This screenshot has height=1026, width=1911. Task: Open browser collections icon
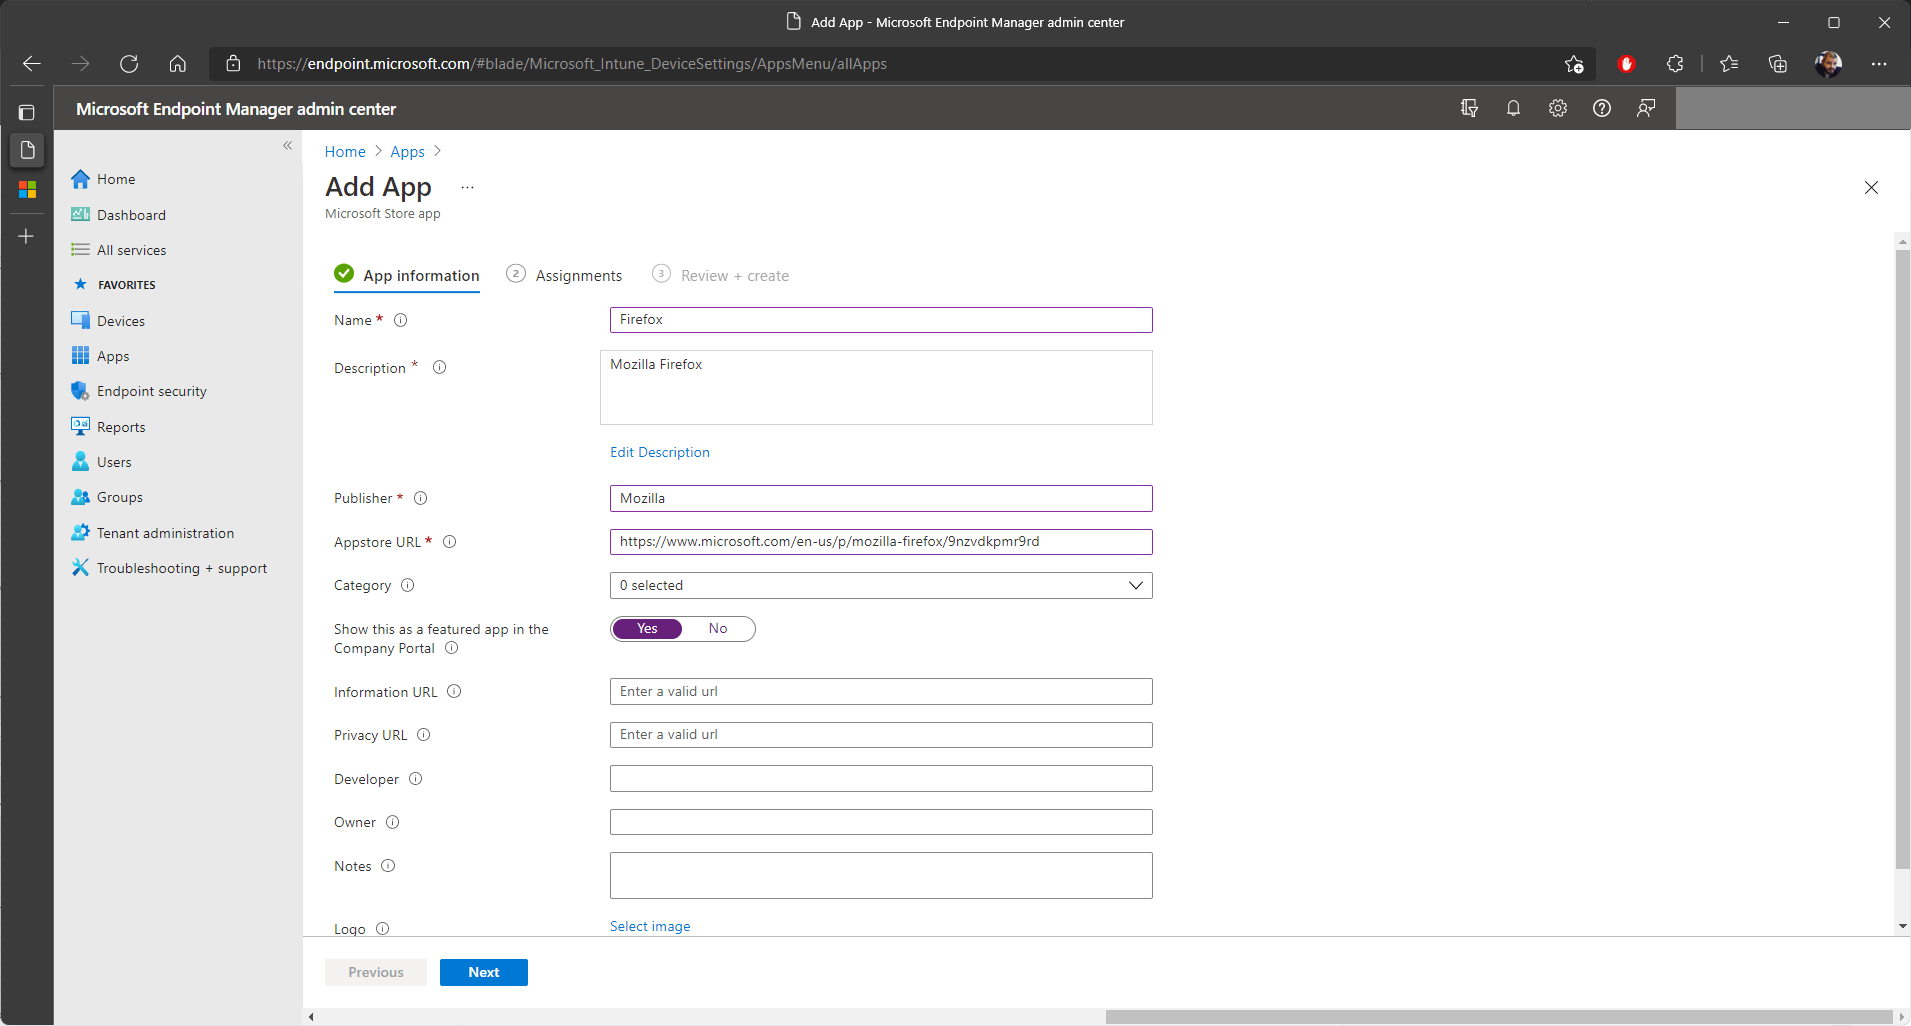[x=1777, y=64]
